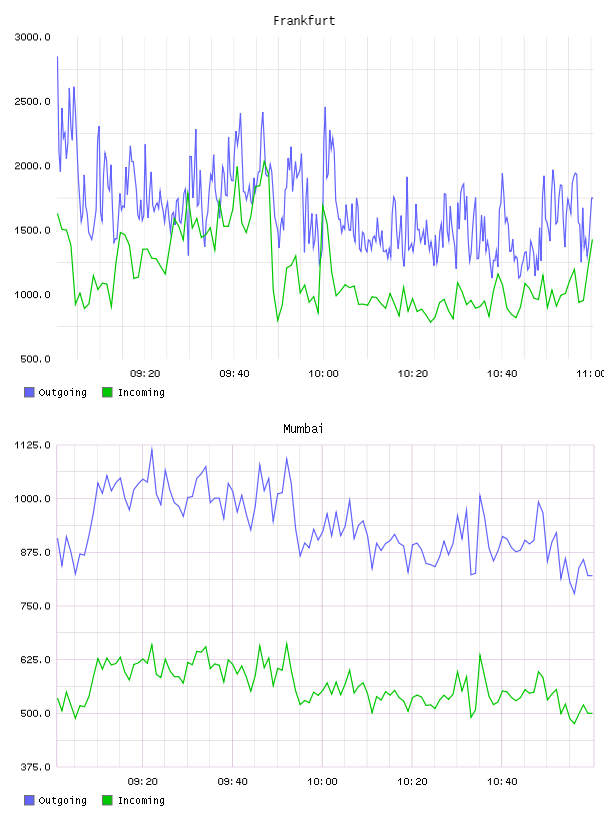Click the 10:00 time label under Frankfurt chart
608x816 pixels.
tap(323, 374)
